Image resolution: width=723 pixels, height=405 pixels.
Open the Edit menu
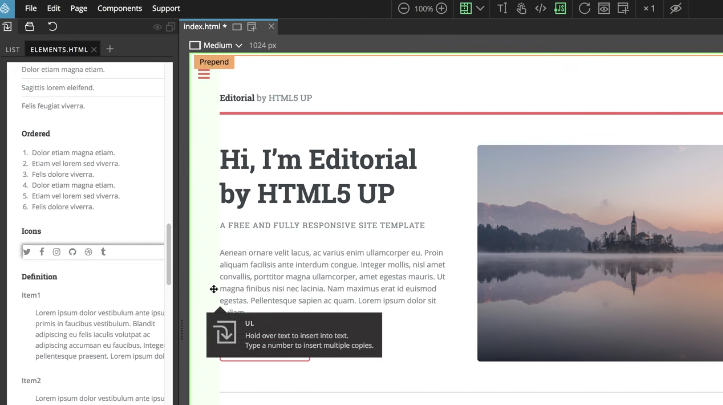pyautogui.click(x=53, y=8)
